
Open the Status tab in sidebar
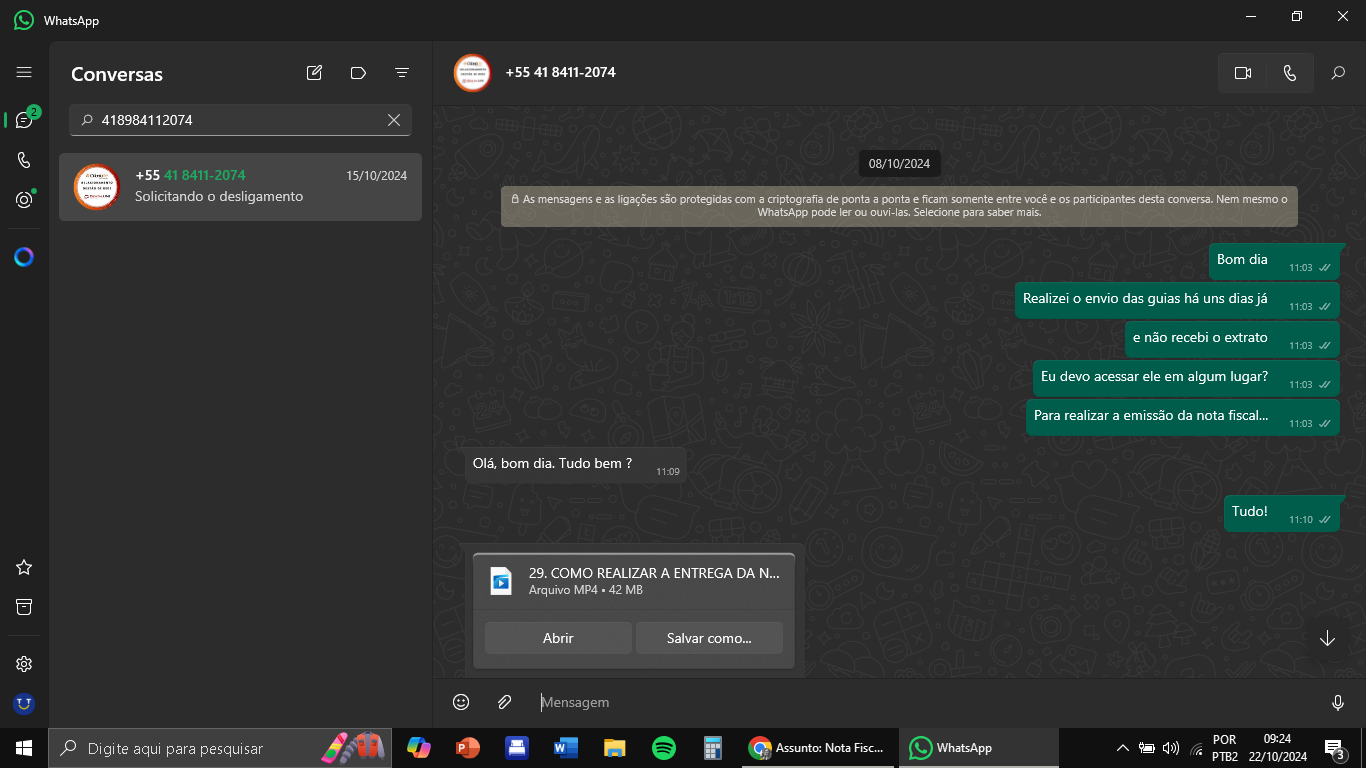(24, 200)
